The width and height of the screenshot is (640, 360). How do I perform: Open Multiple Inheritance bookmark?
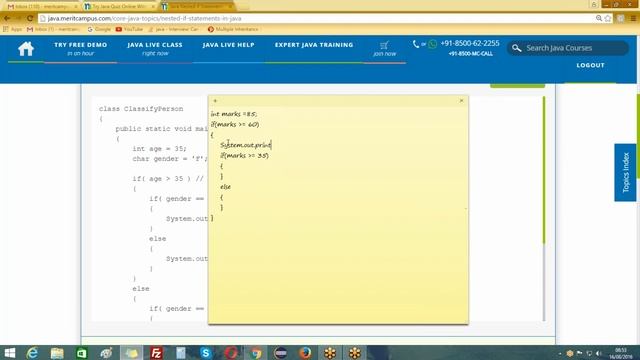pos(233,29)
